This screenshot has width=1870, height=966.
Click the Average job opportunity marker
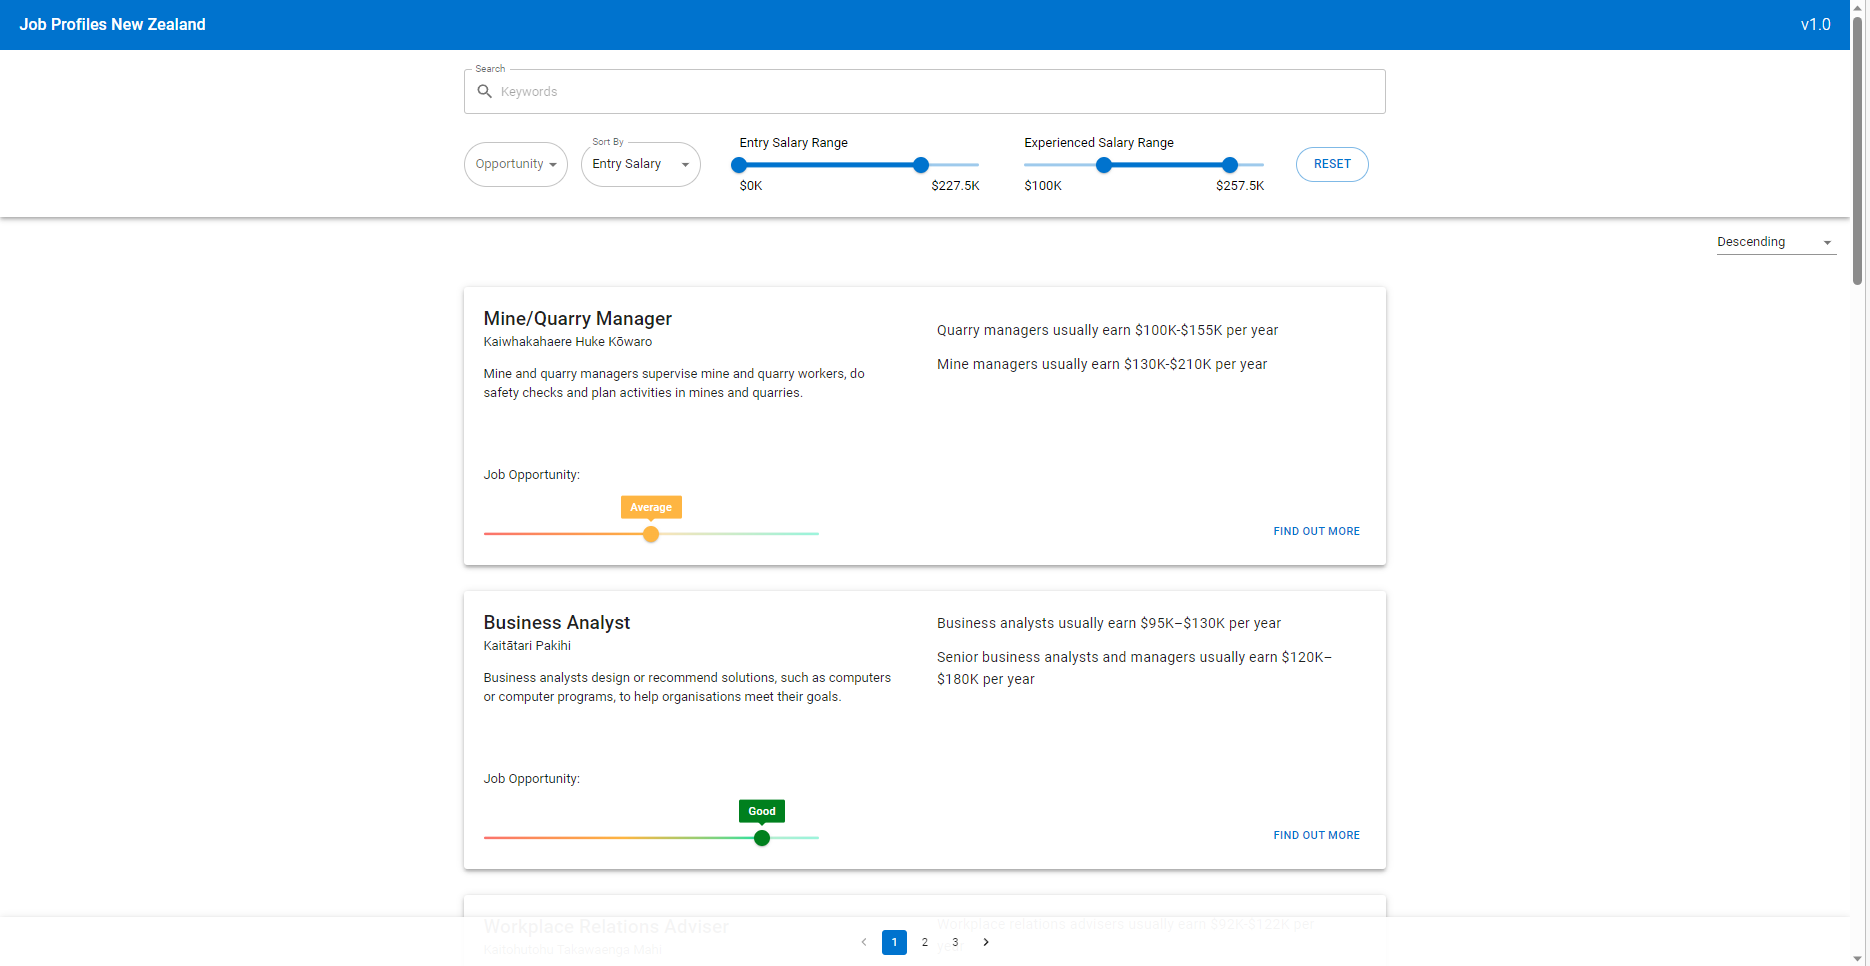[x=651, y=534]
